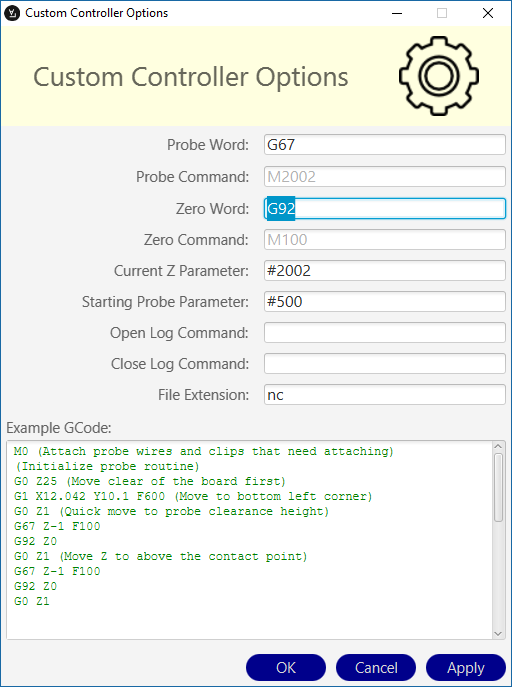
Task: Click the scroll down arrow in Example GCode
Action: point(498,634)
